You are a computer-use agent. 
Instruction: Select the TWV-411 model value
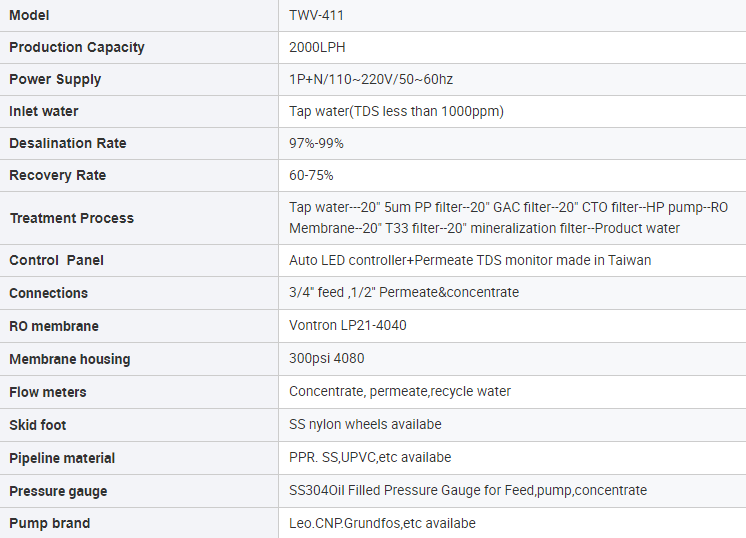pos(317,15)
